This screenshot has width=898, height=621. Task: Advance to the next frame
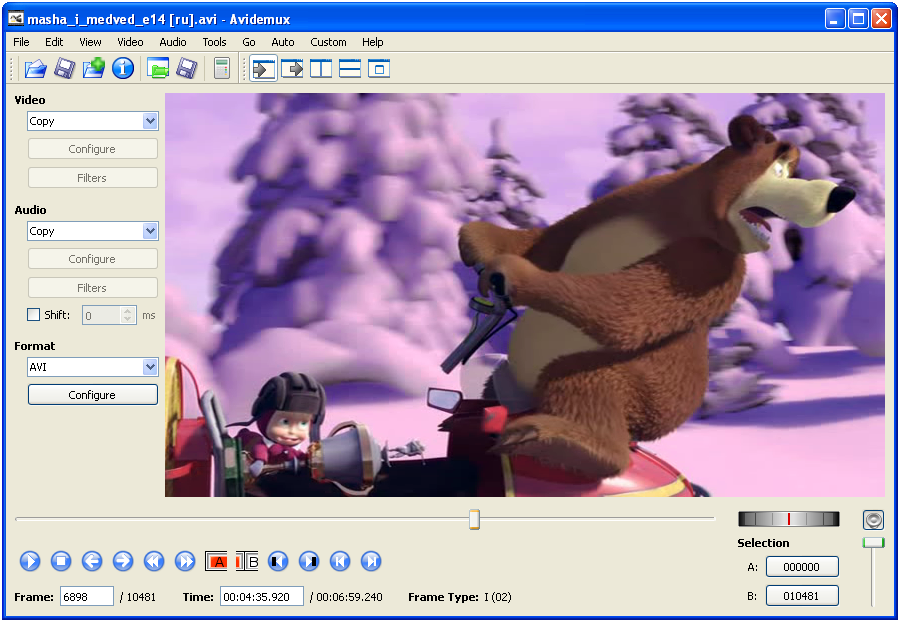pos(123,561)
